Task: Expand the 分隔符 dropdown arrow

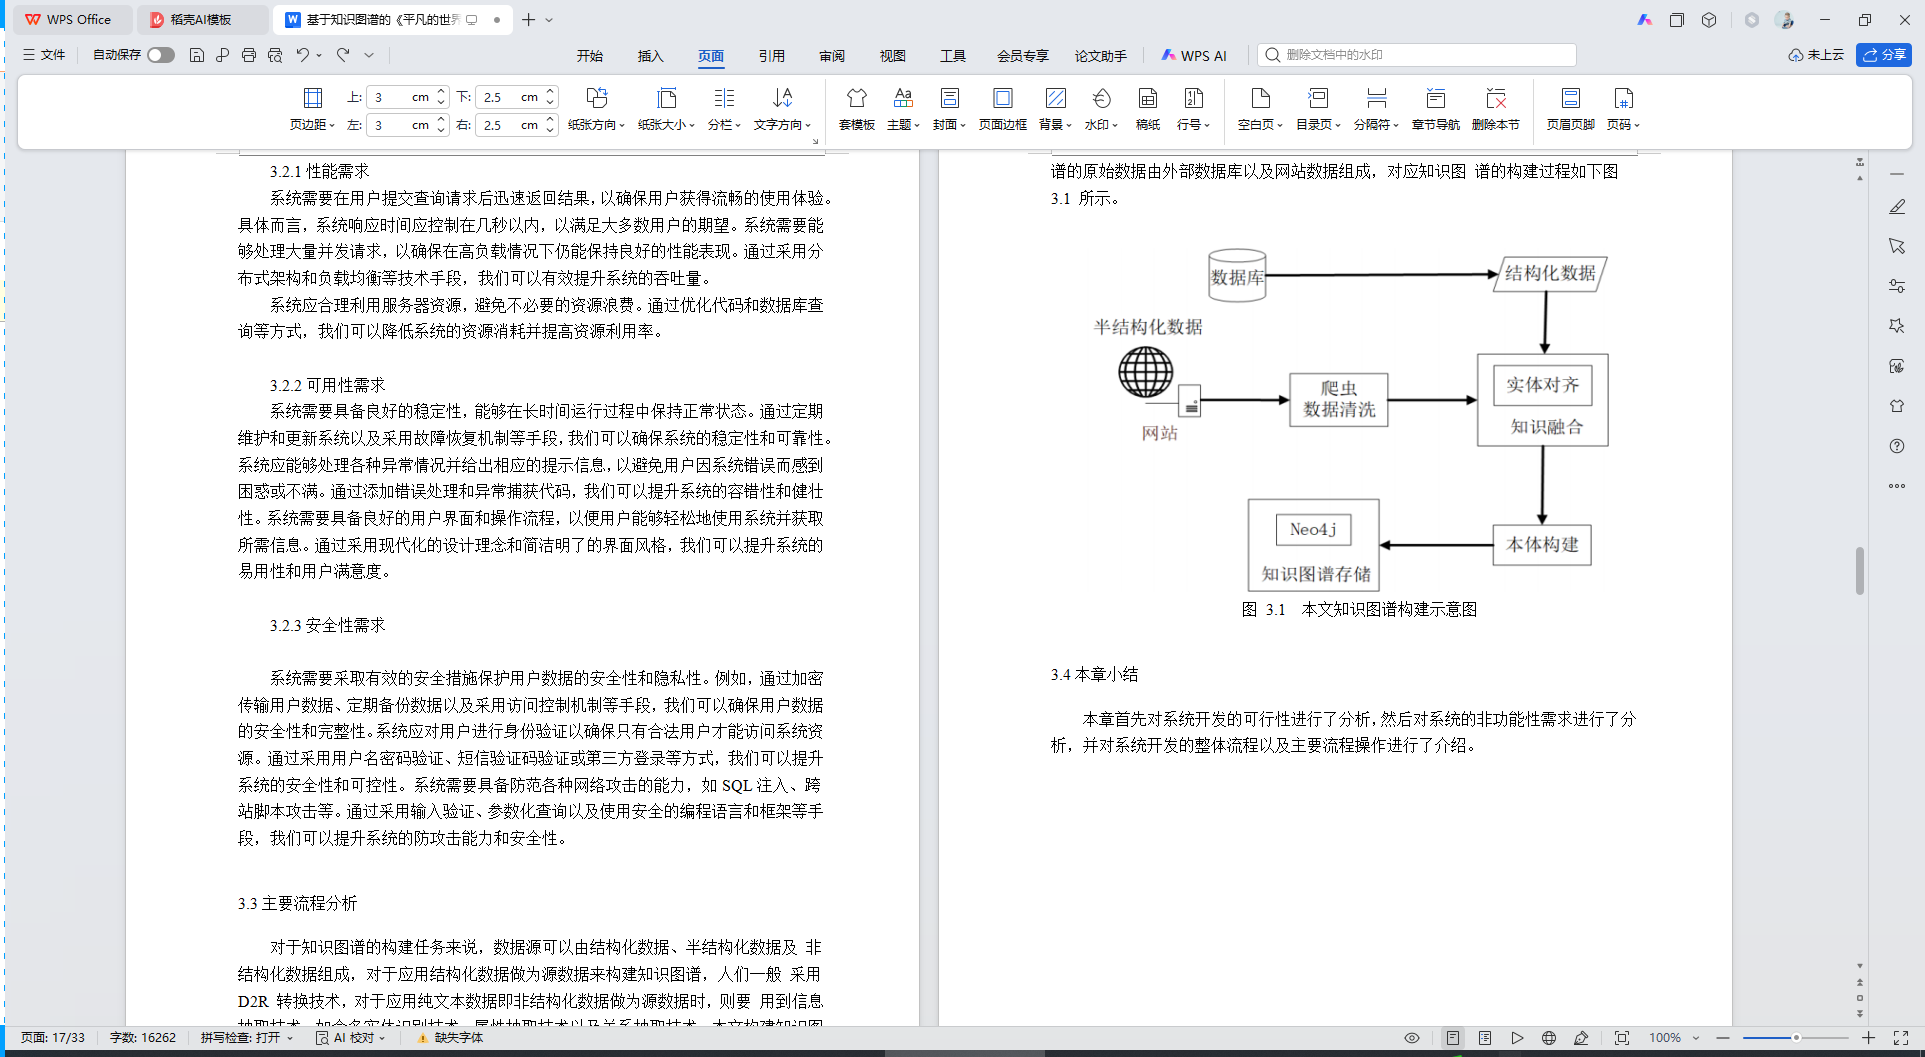Action: click(x=1396, y=126)
